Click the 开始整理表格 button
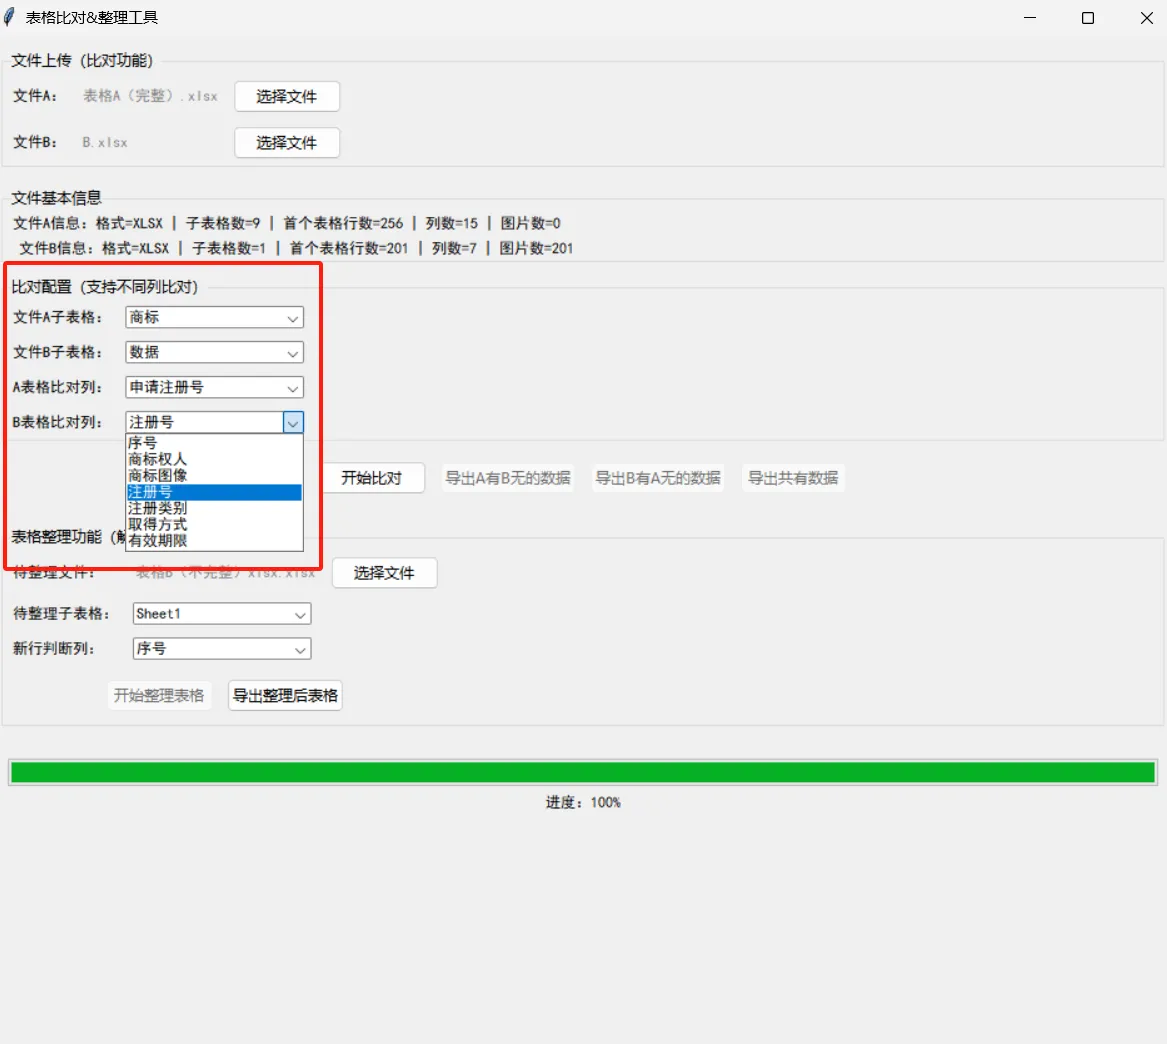Image resolution: width=1167 pixels, height=1044 pixels. (159, 696)
